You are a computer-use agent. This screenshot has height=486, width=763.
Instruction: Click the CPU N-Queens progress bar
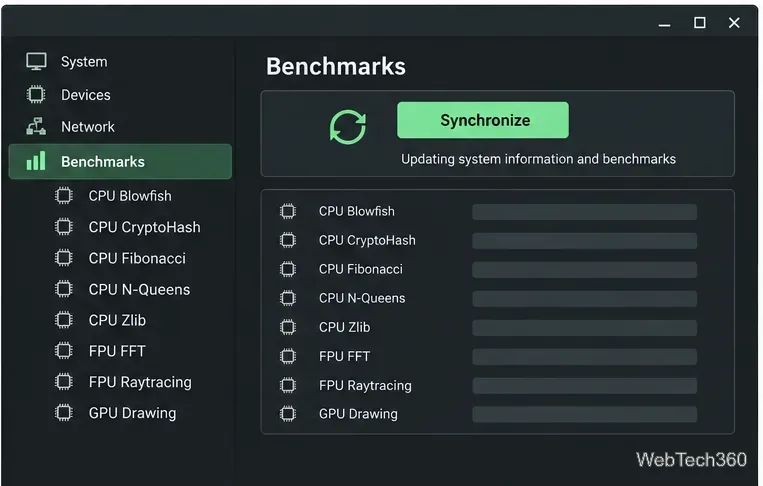(584, 298)
